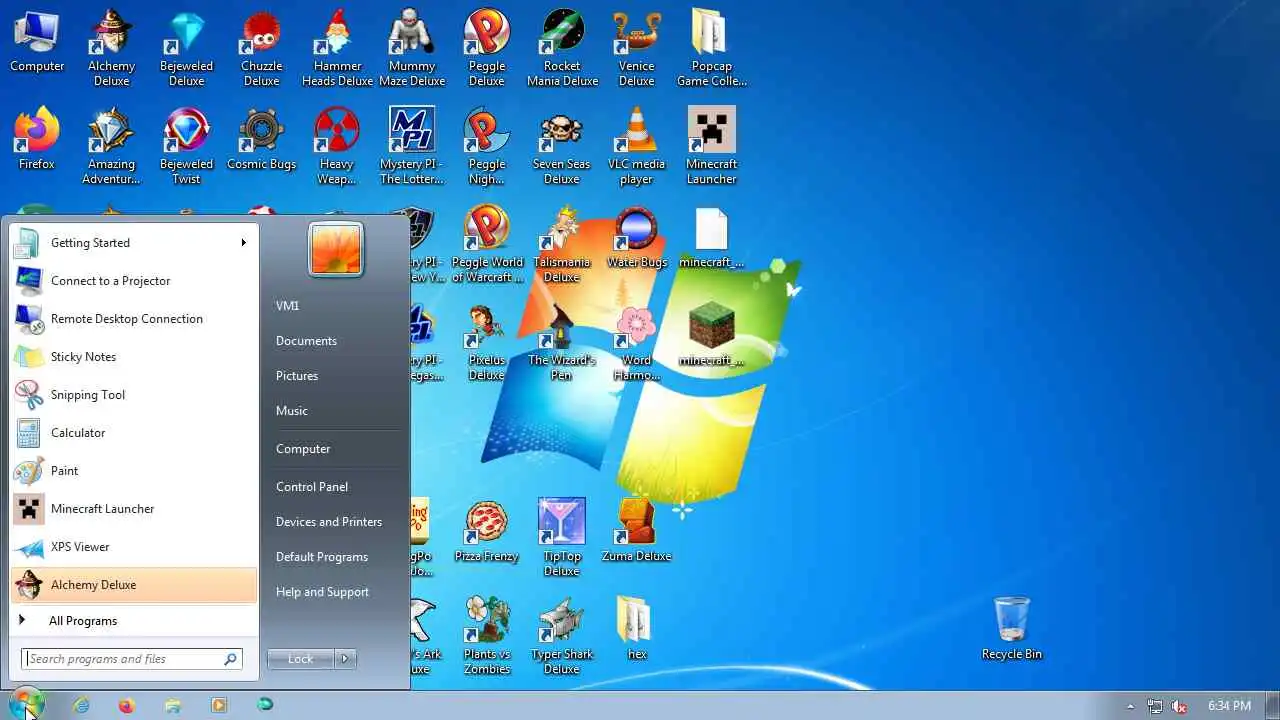This screenshot has width=1280, height=720.
Task: Open Devices and Printers
Action: pyautogui.click(x=329, y=521)
